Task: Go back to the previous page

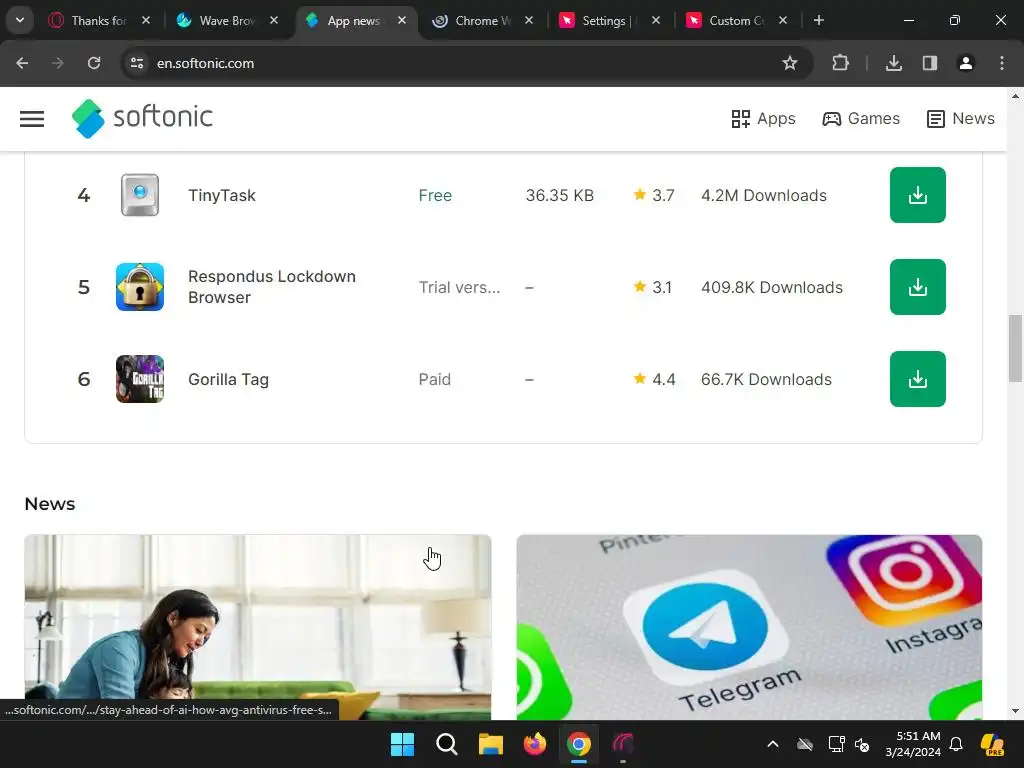Action: (x=22, y=63)
